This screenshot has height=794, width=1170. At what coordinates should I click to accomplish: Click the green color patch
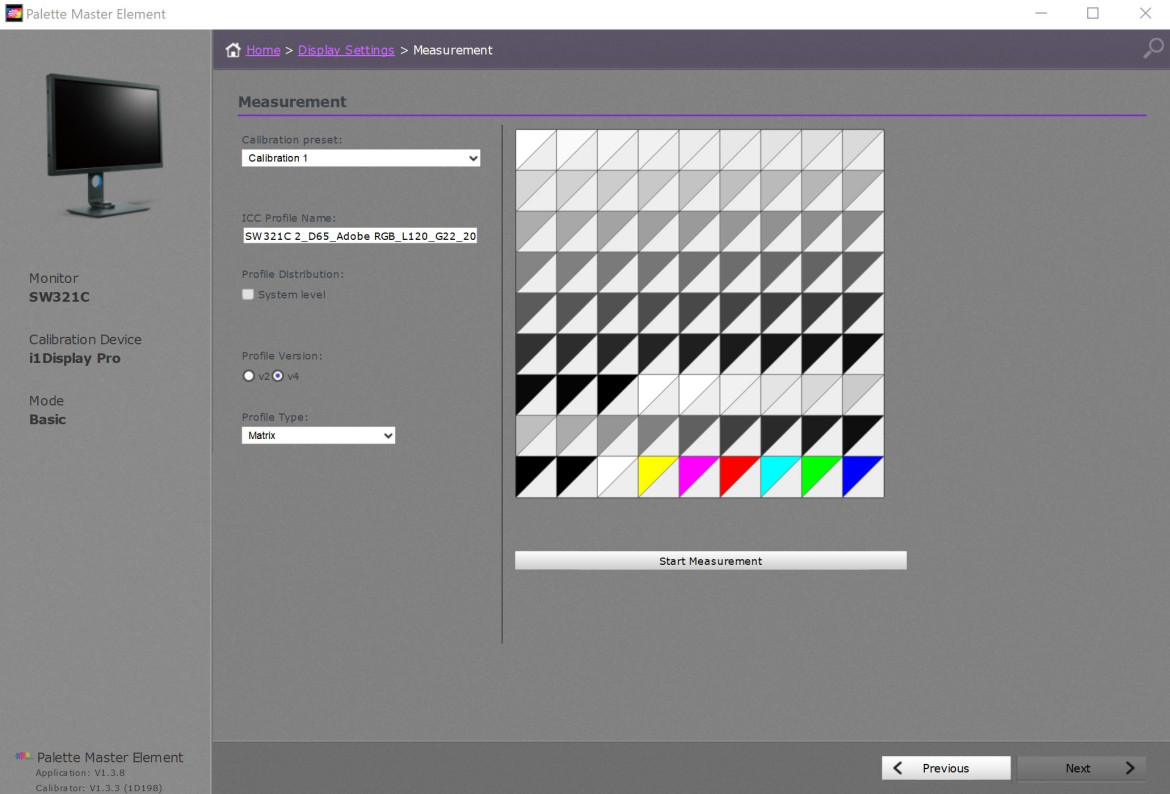822,476
